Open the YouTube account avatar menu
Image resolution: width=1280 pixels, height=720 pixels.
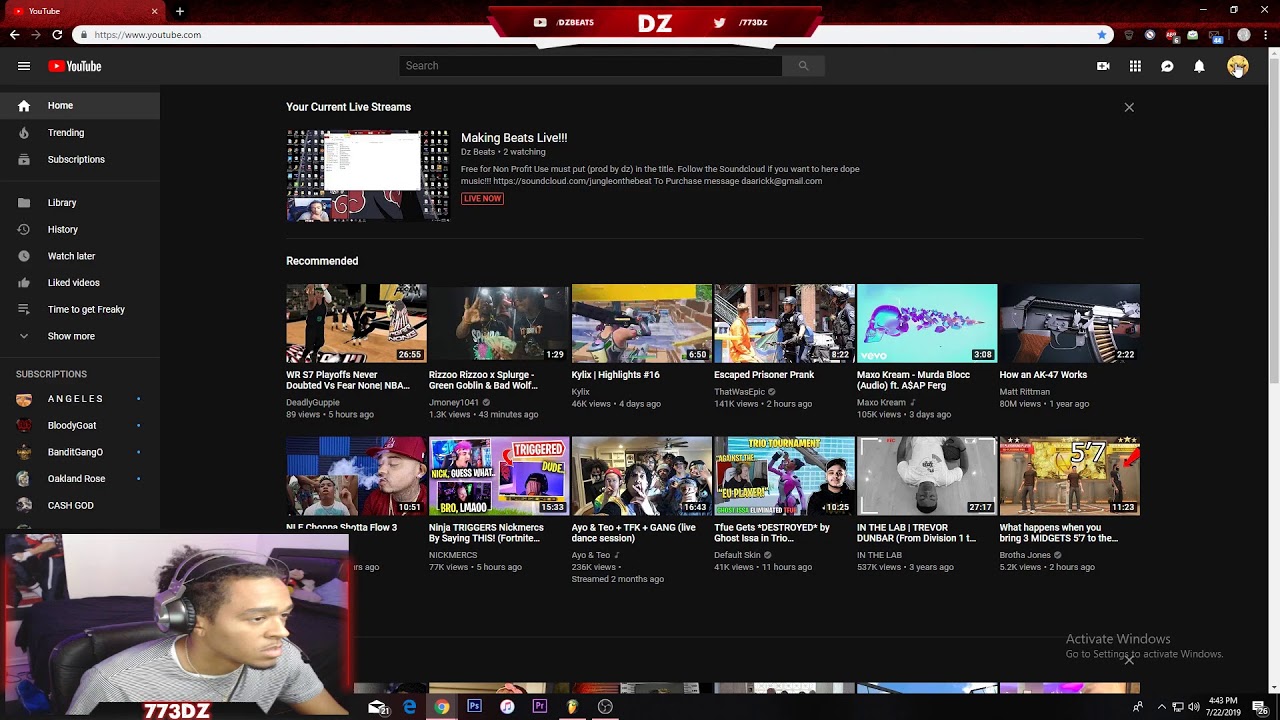[1238, 66]
